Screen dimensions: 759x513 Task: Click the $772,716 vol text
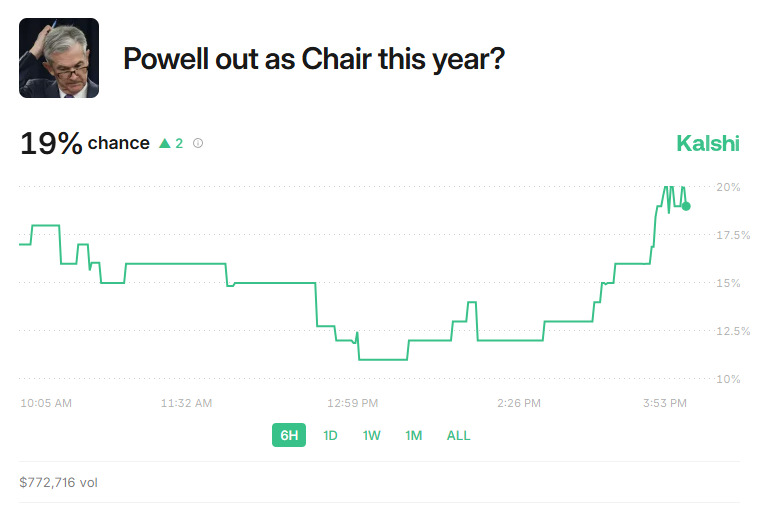59,483
